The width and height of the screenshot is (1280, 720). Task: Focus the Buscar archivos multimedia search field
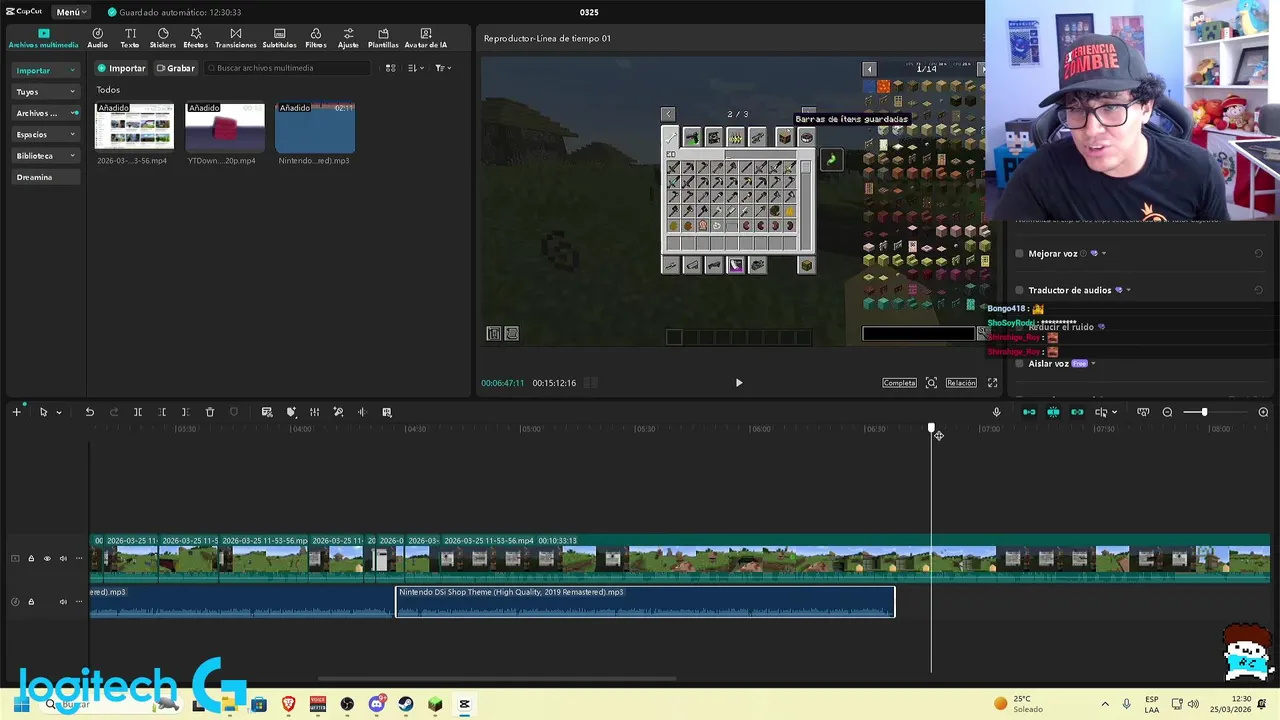(x=287, y=68)
